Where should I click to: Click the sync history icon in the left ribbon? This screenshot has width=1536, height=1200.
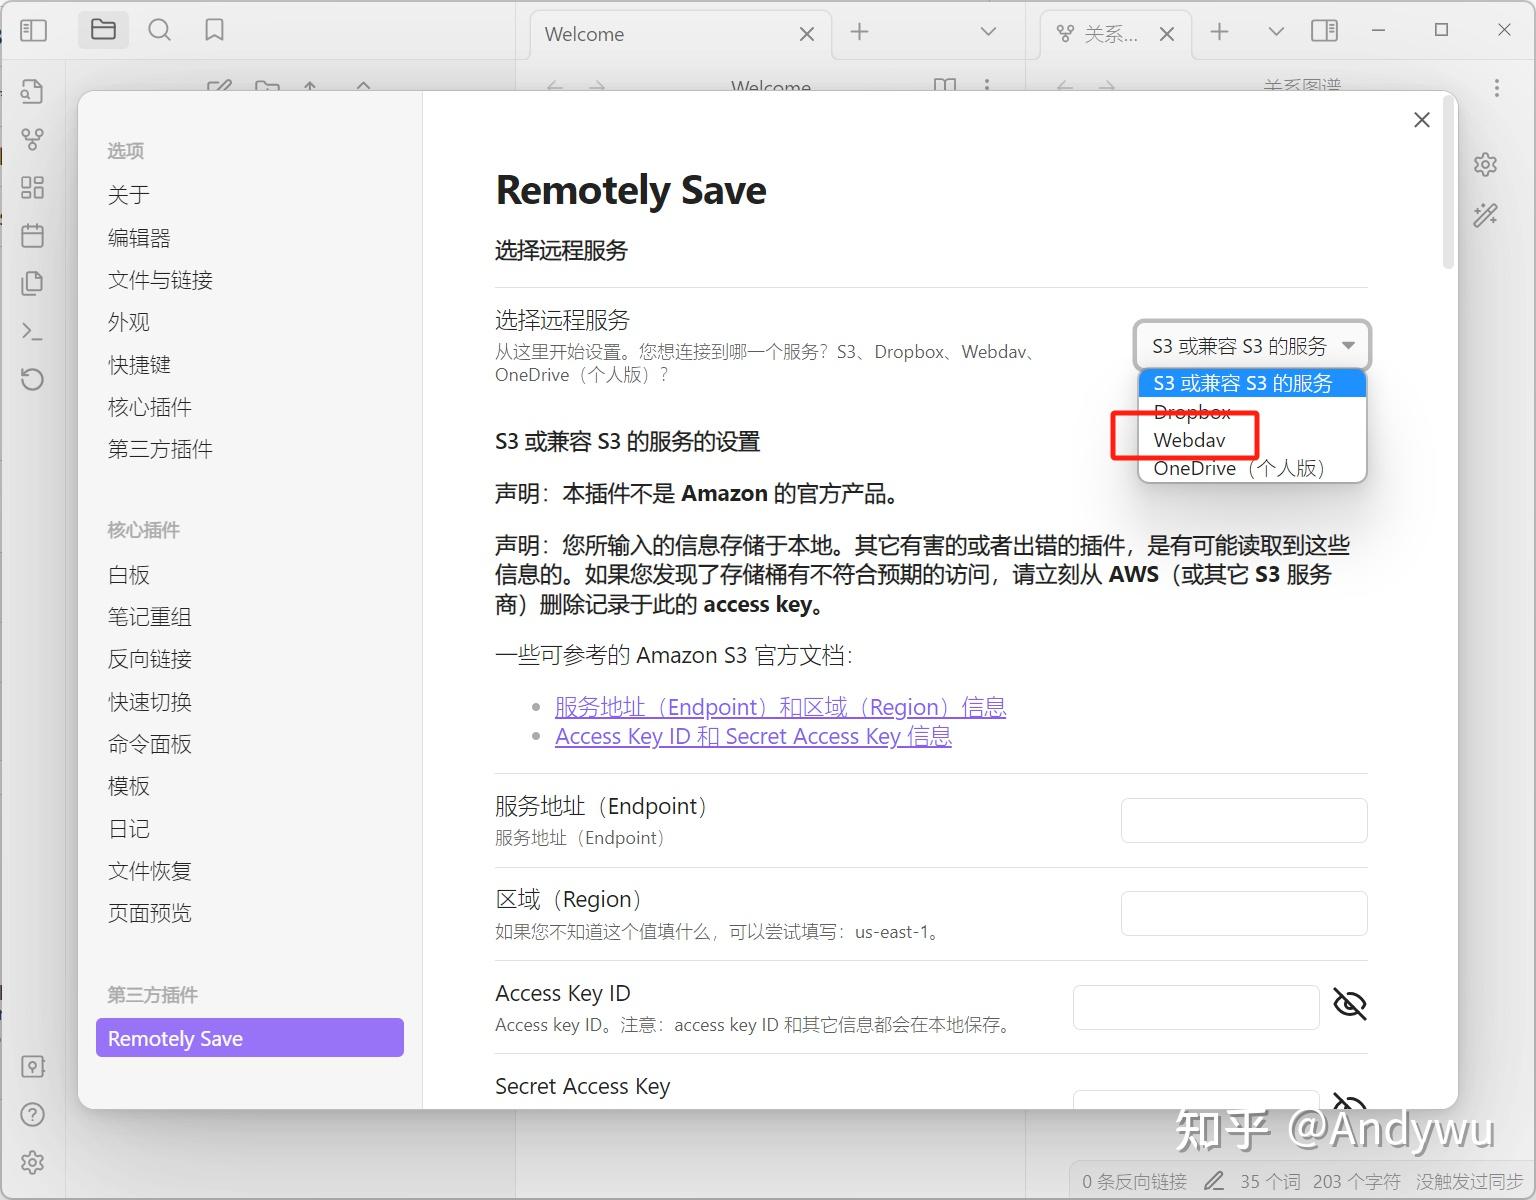(x=32, y=380)
